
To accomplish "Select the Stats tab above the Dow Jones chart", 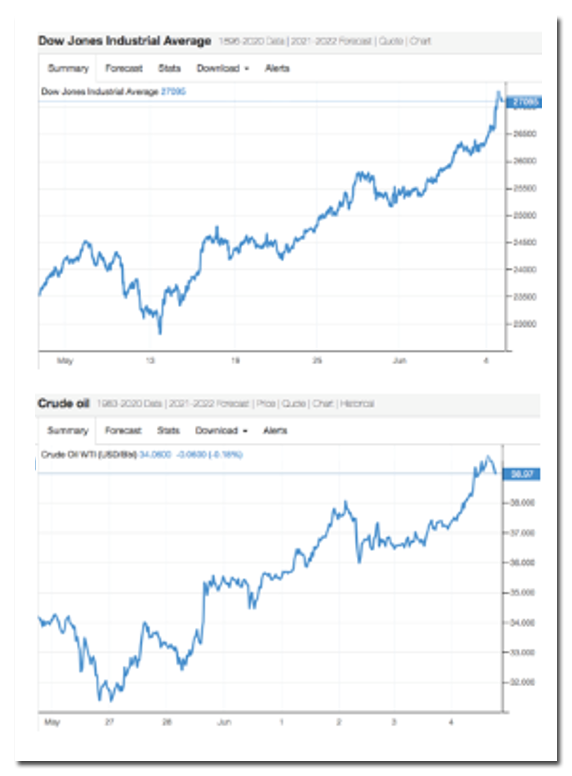I will [169, 68].
